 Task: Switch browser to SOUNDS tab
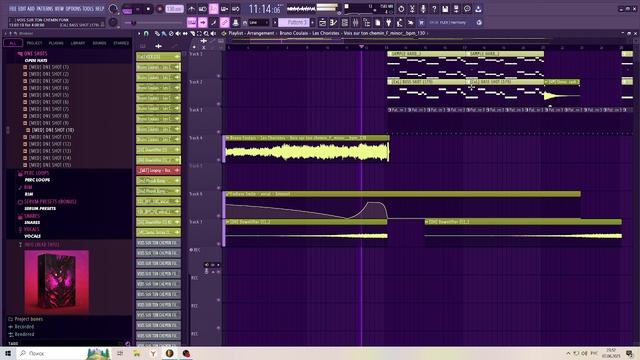[x=99, y=43]
